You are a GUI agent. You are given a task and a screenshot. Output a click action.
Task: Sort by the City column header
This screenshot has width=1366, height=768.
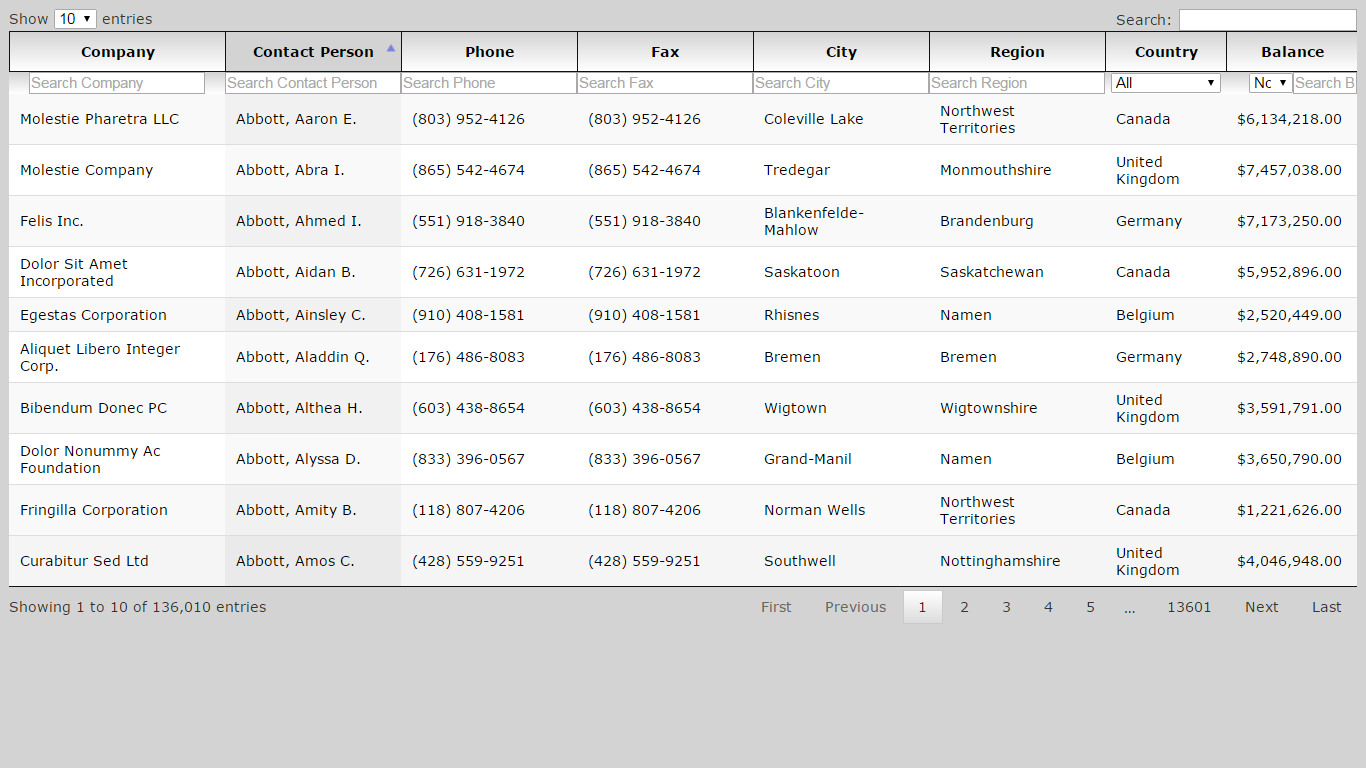point(841,52)
